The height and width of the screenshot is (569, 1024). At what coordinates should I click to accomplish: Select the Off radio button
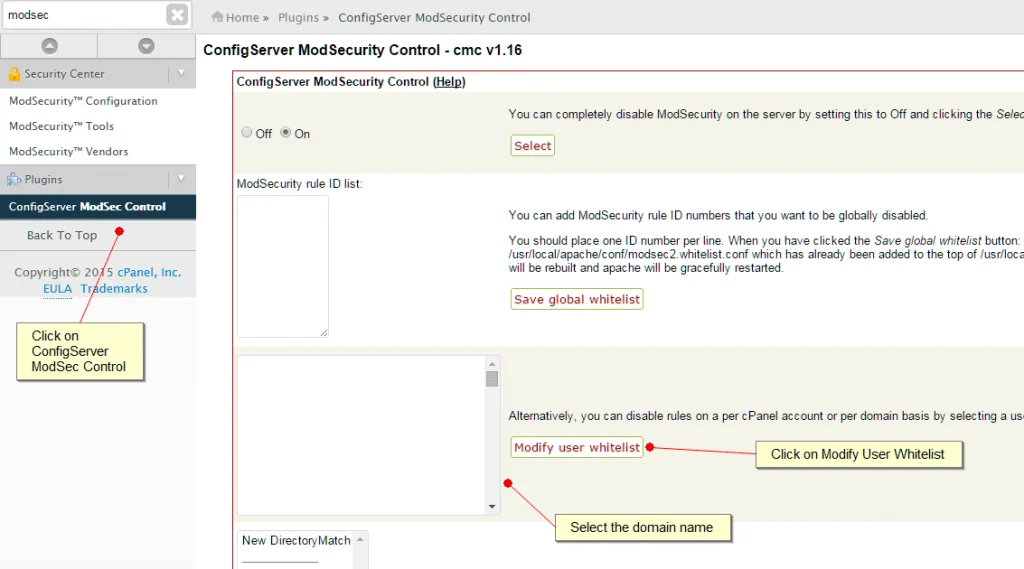point(246,132)
